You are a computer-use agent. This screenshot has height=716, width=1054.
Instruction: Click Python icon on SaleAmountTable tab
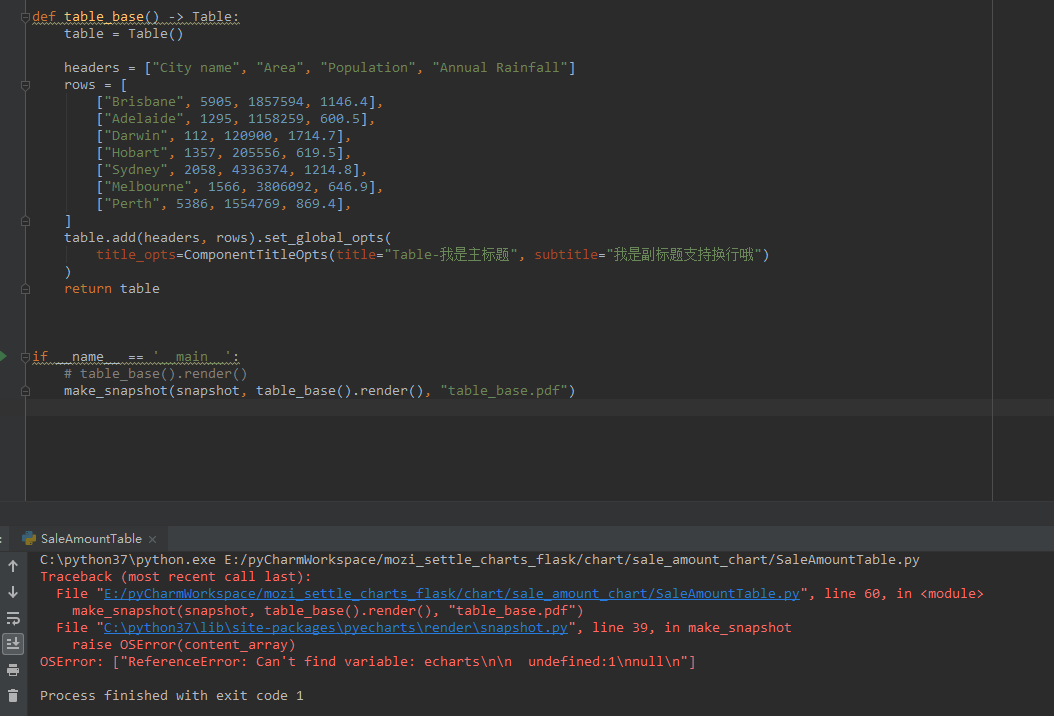tap(29, 539)
